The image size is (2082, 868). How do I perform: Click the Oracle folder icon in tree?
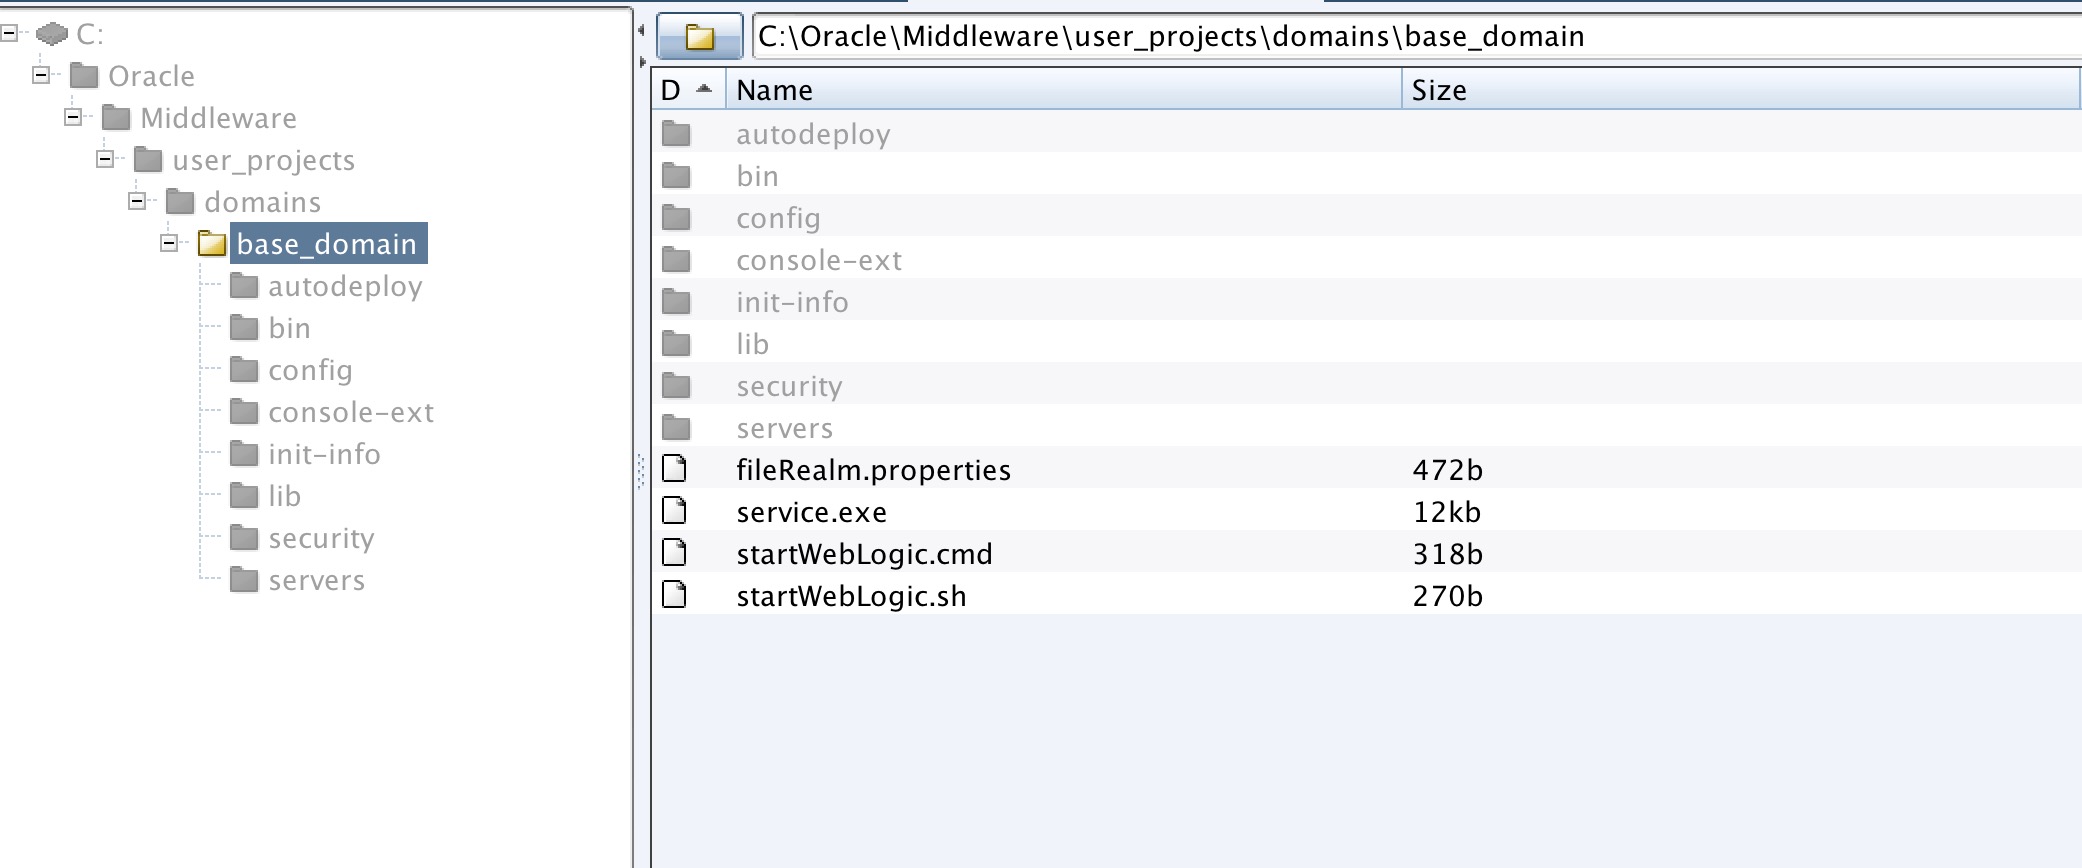tap(84, 76)
